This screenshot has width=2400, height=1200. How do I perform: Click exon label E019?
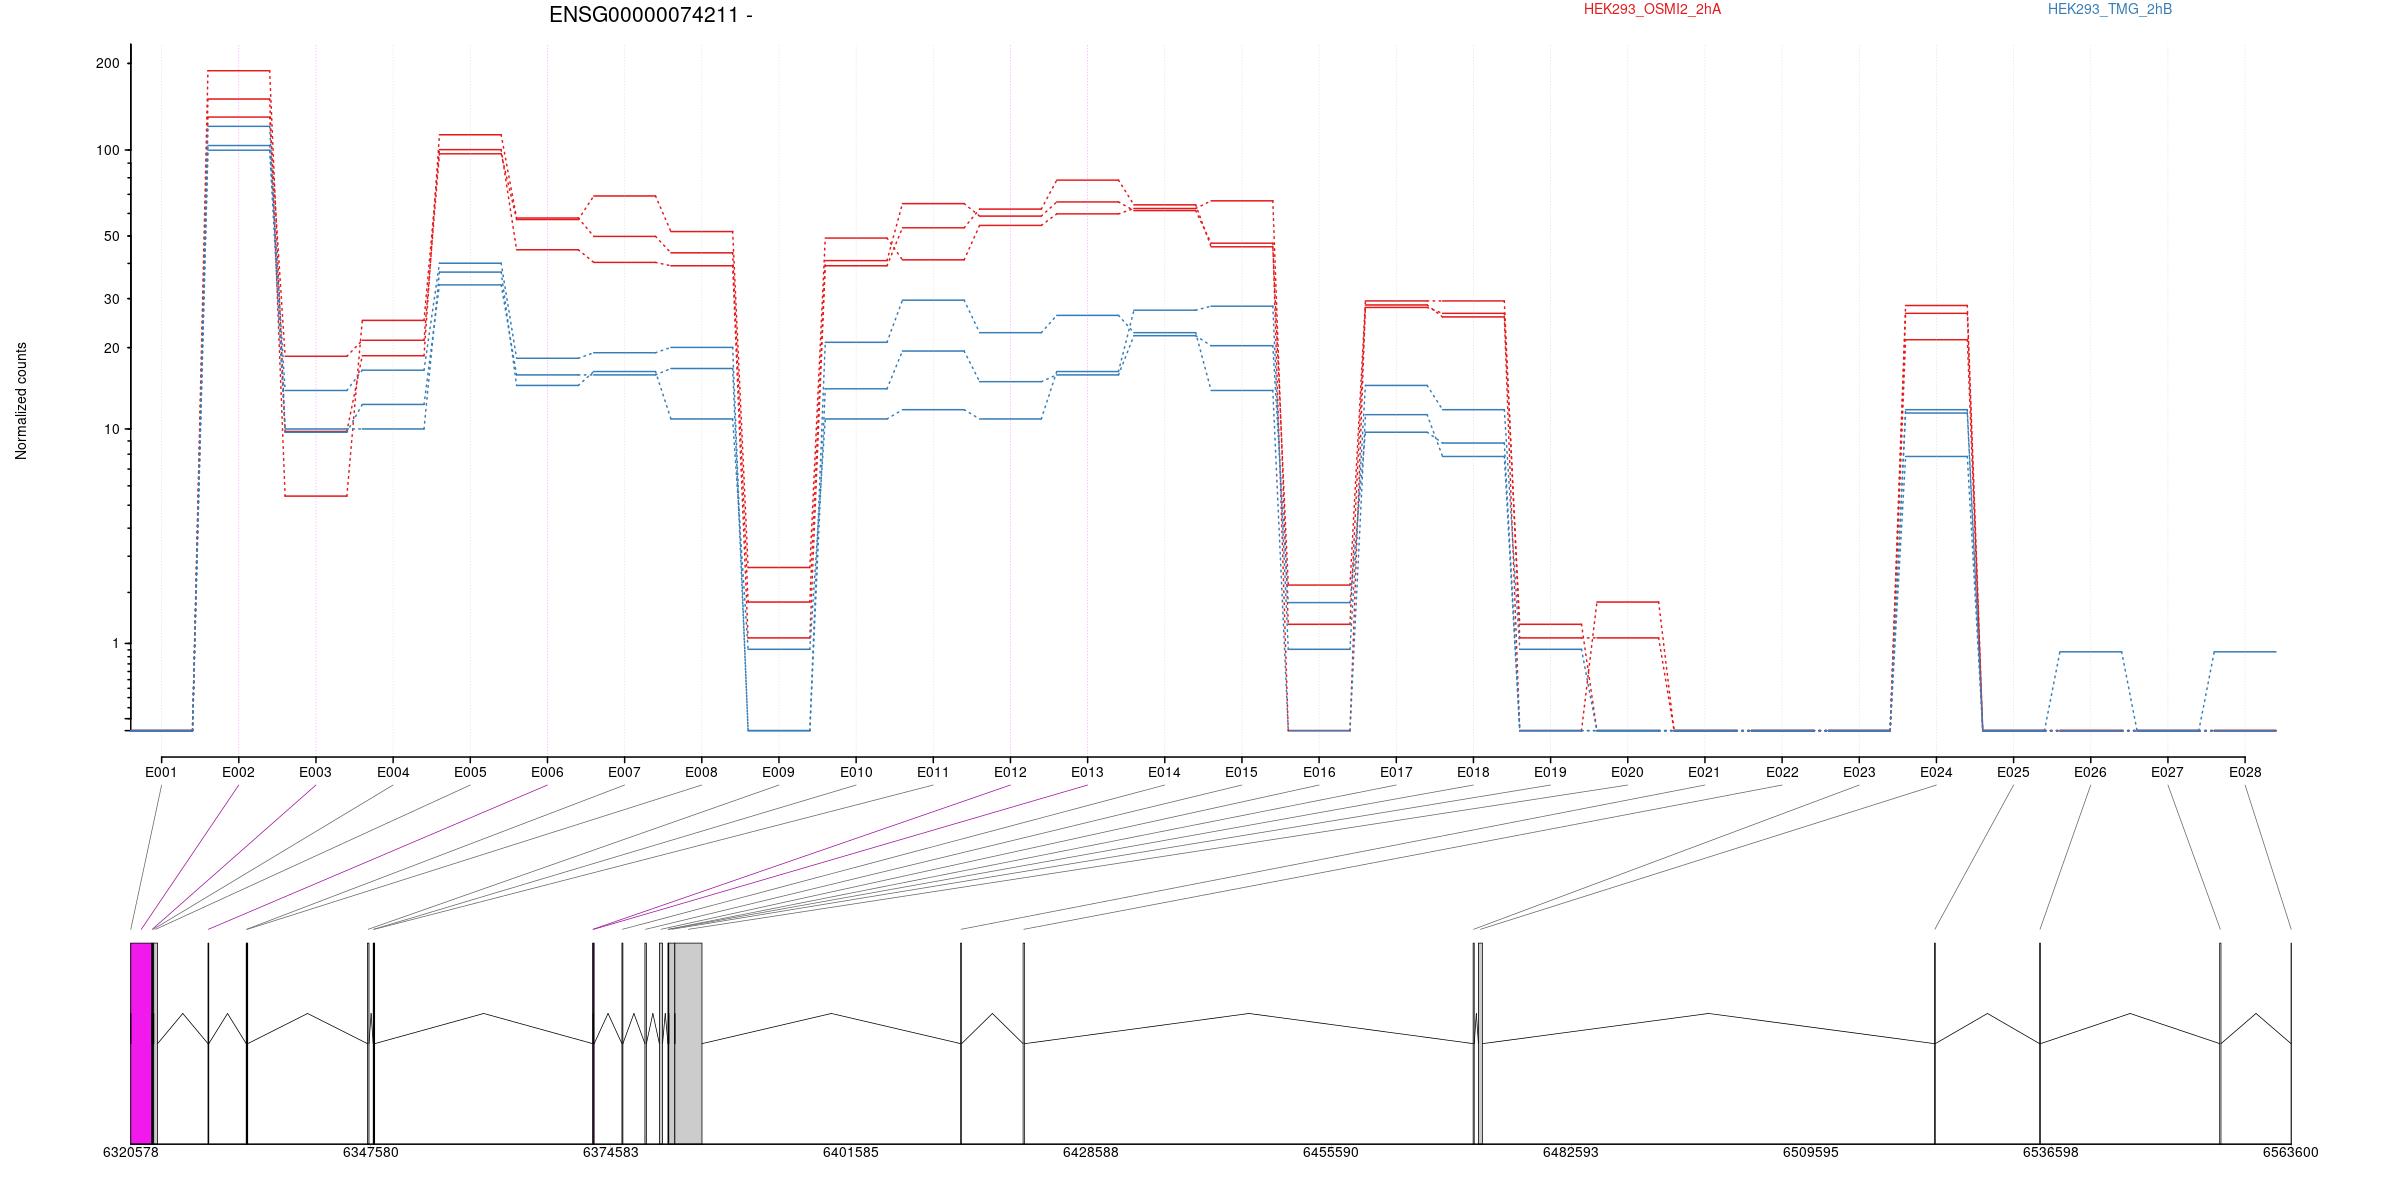1550,772
